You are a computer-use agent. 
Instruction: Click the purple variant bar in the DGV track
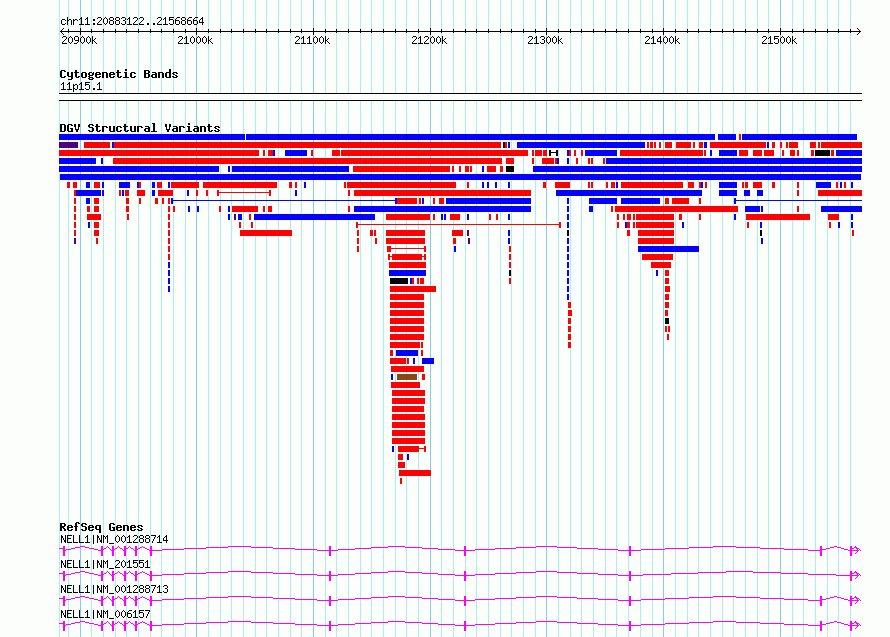click(x=69, y=145)
